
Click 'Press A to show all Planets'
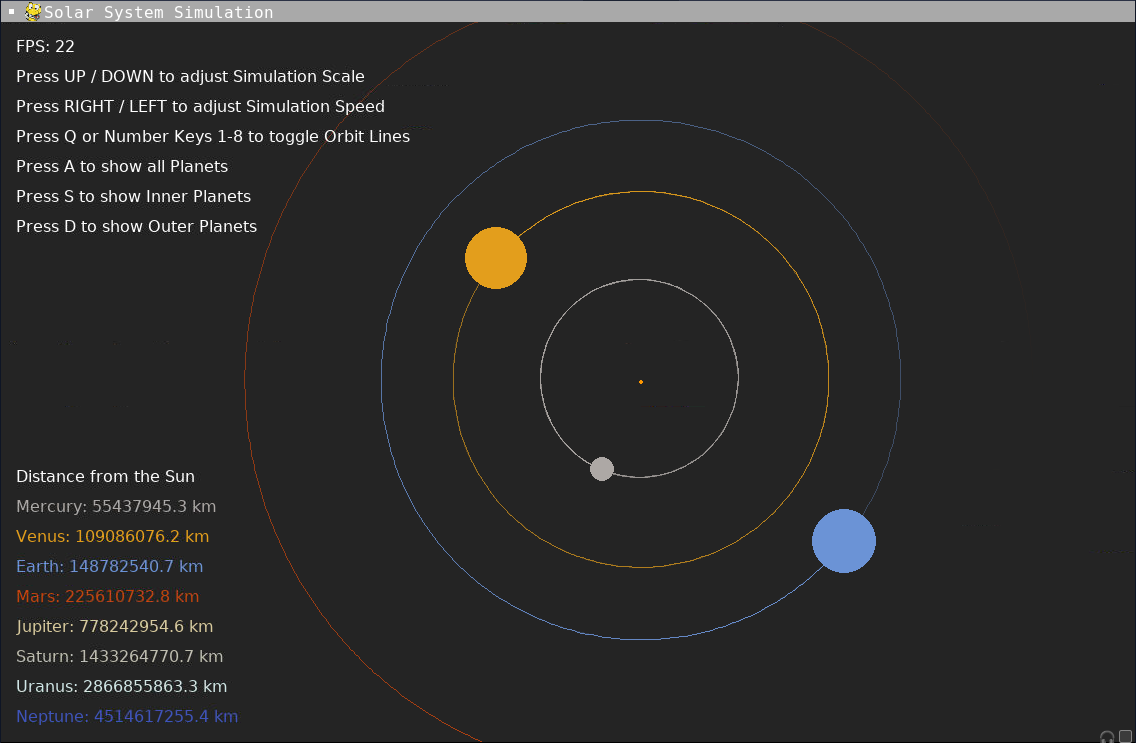click(122, 167)
